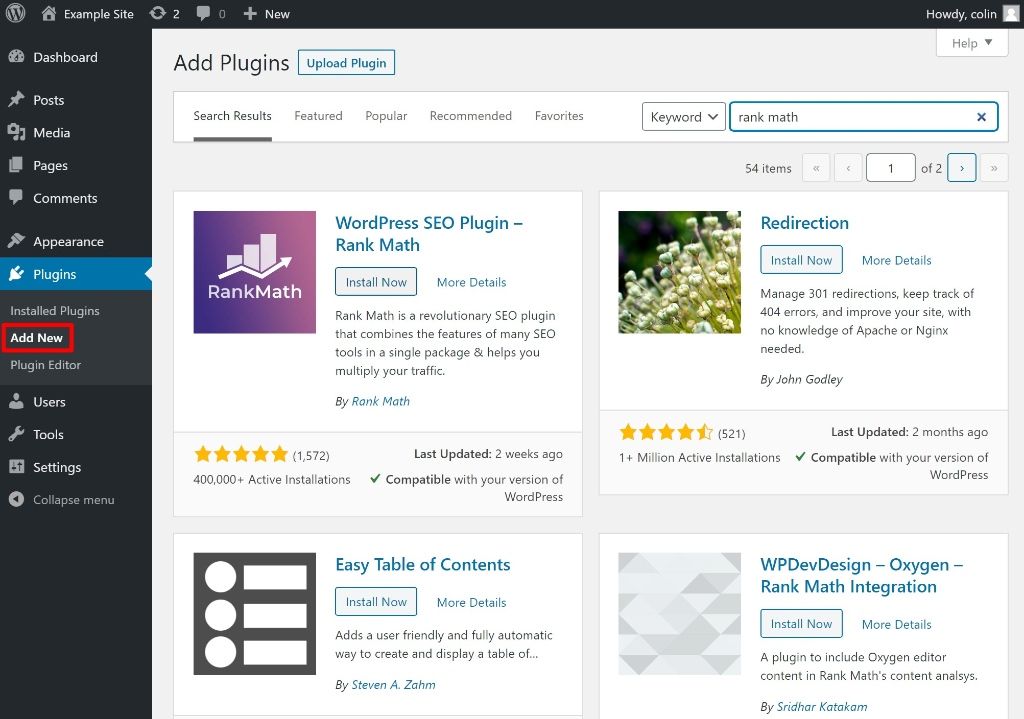Open More Details for Easy Table of Contents

pyautogui.click(x=472, y=602)
